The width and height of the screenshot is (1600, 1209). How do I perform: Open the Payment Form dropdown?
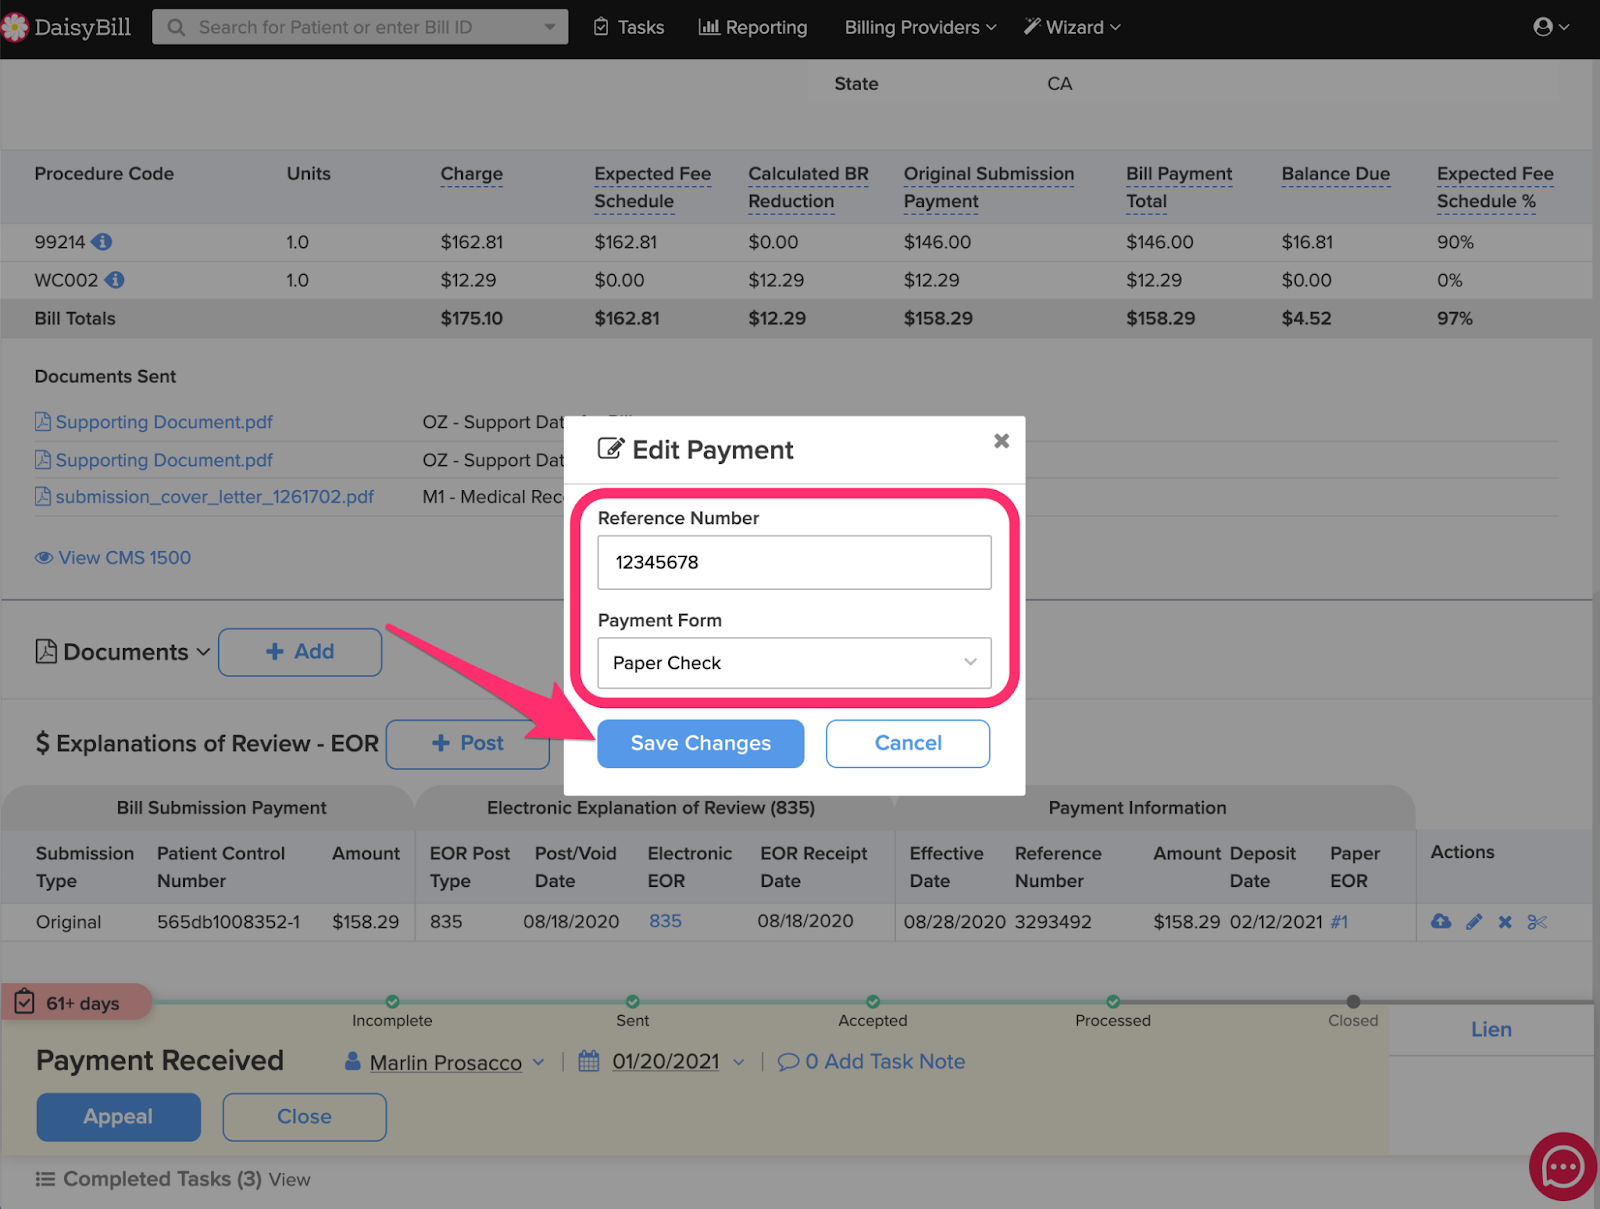(794, 663)
